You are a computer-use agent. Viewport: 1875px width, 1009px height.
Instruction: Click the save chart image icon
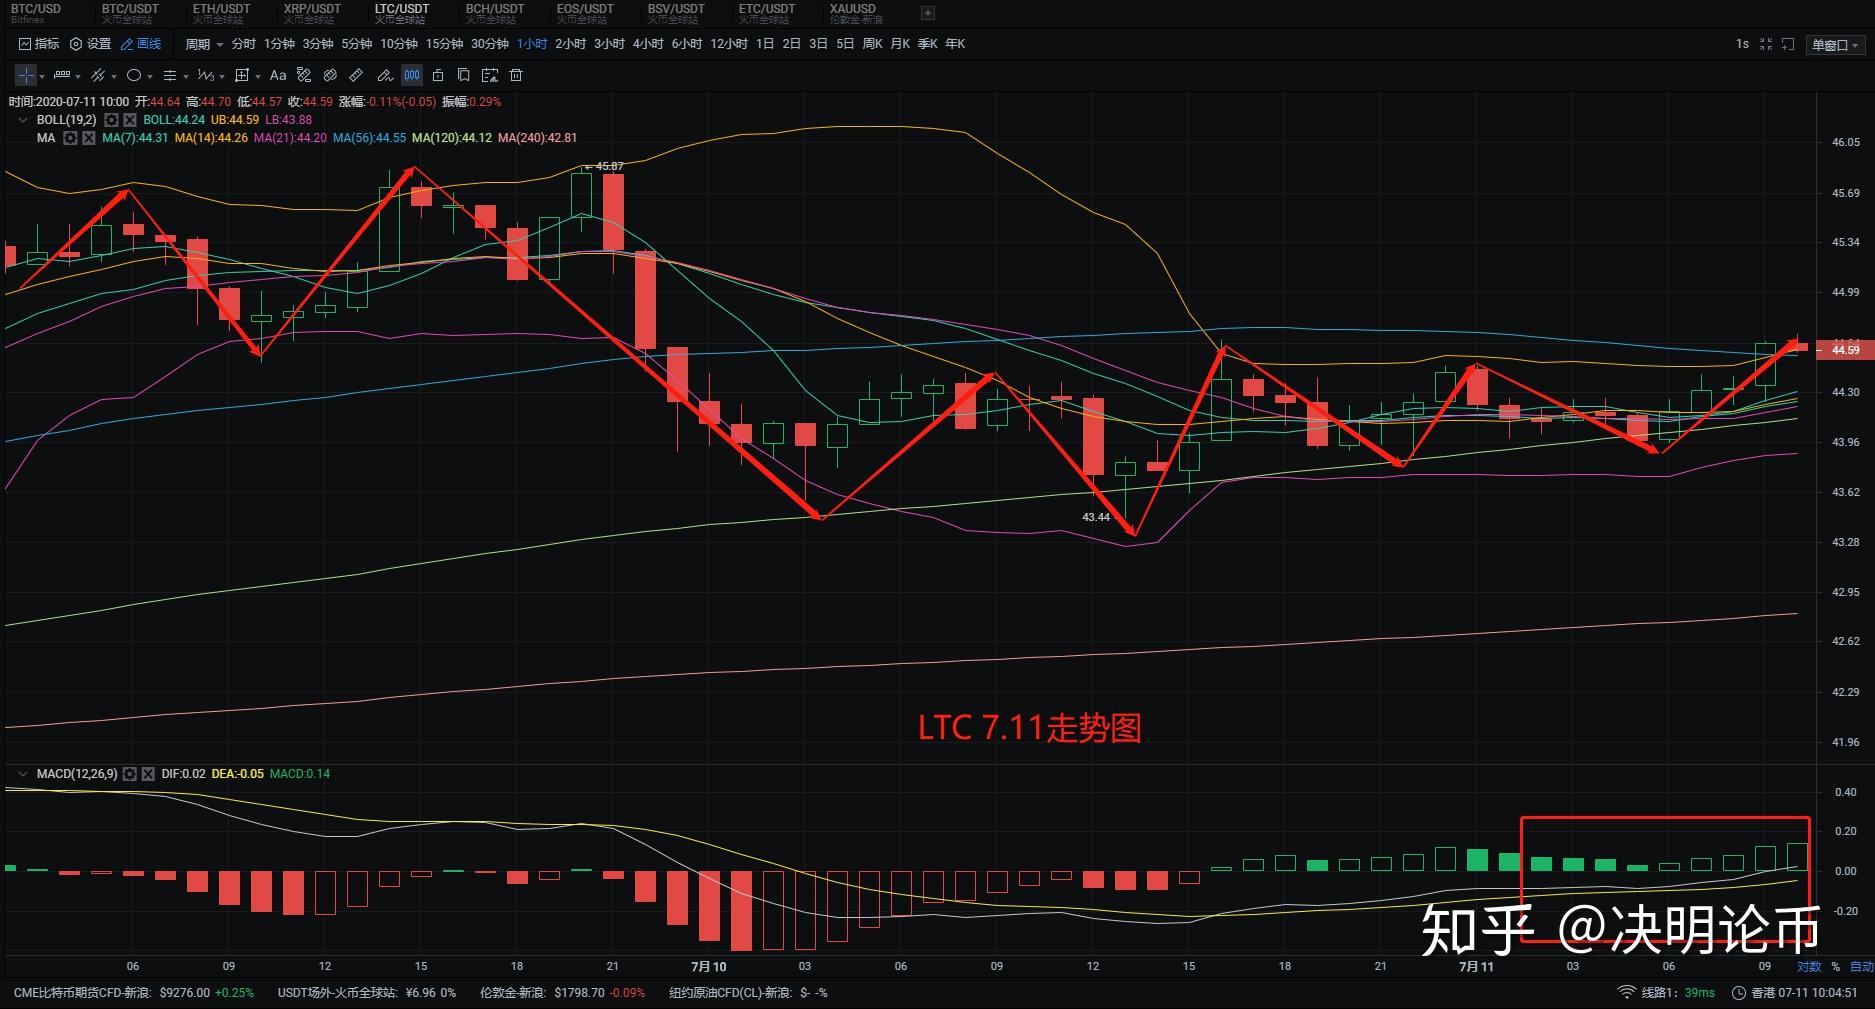point(490,75)
